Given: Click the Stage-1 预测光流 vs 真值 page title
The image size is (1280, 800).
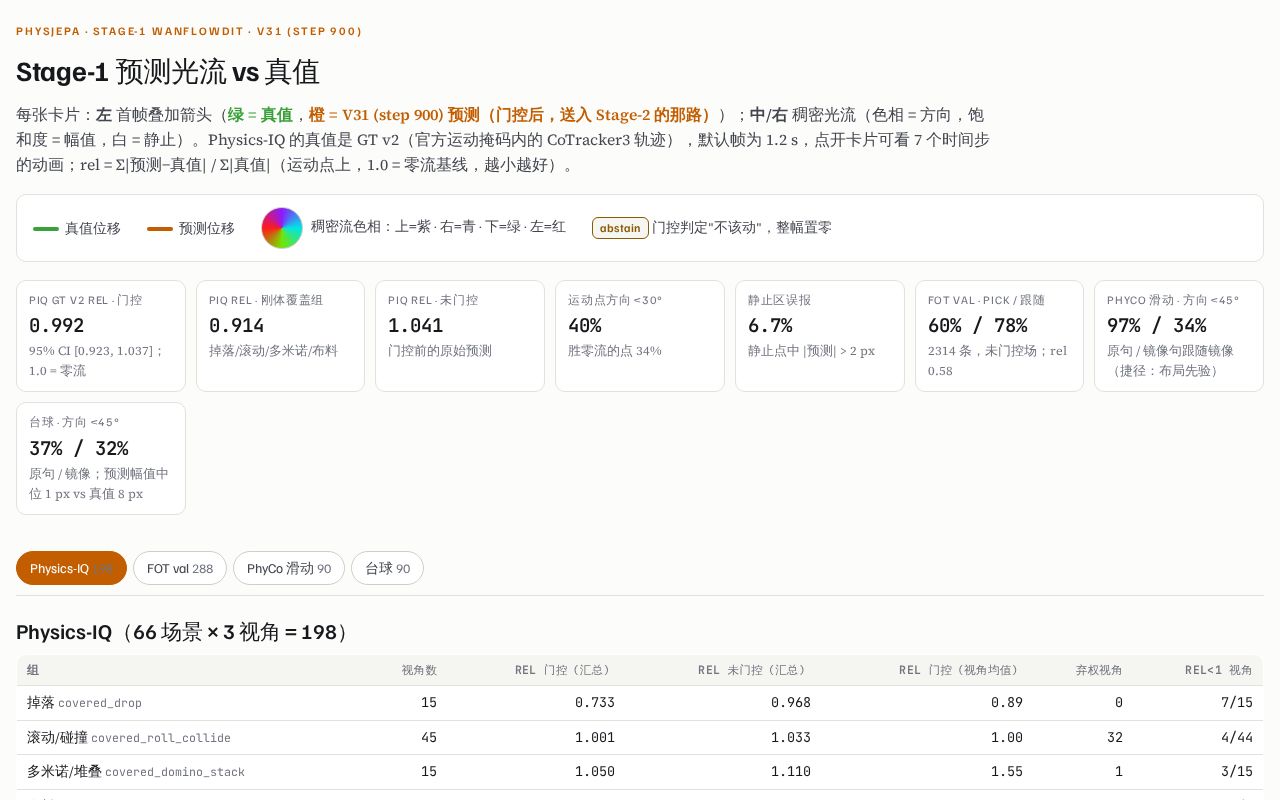Looking at the screenshot, I should (x=168, y=72).
